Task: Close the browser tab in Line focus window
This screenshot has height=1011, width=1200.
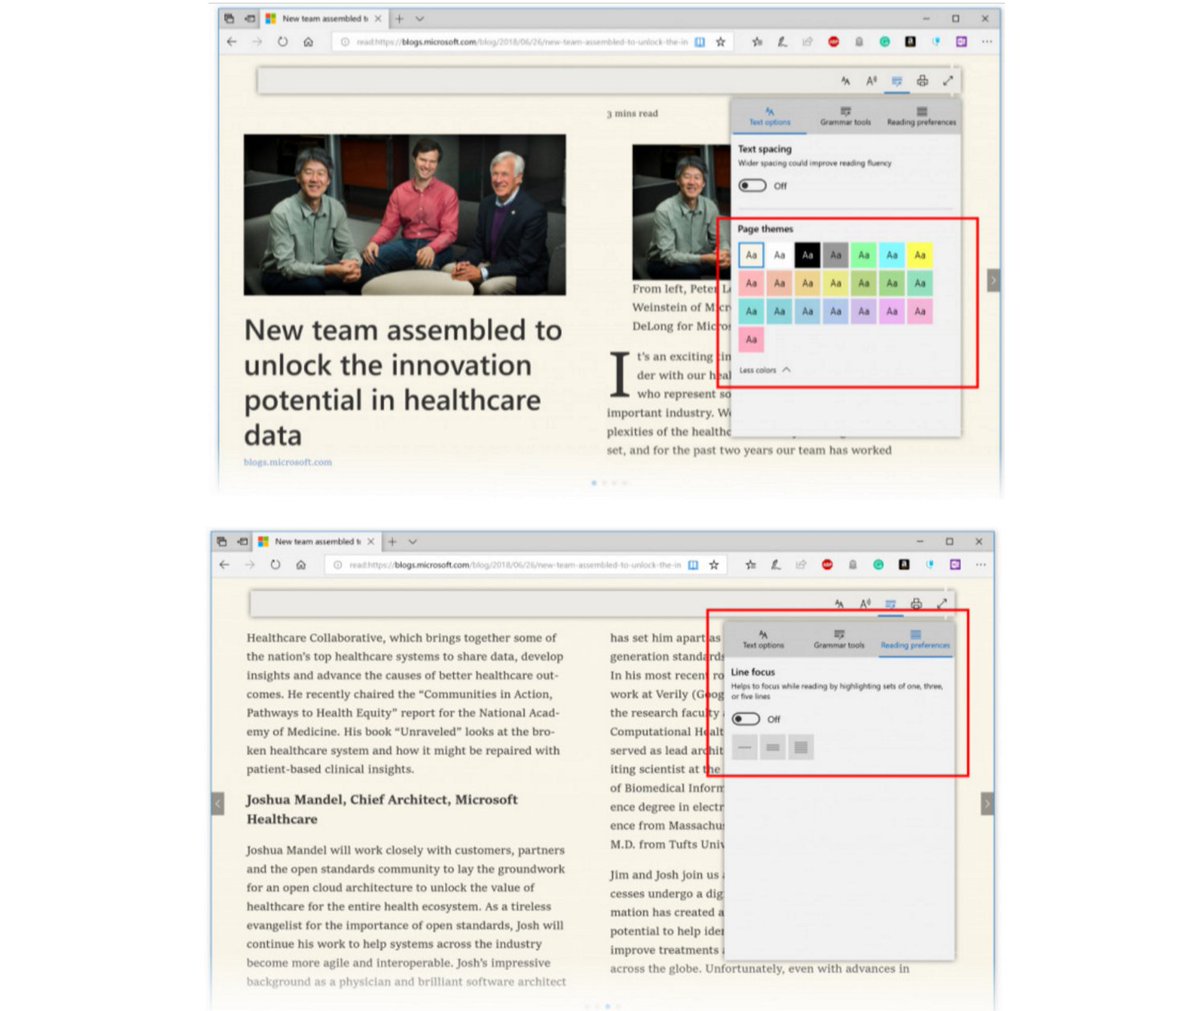Action: coord(371,541)
